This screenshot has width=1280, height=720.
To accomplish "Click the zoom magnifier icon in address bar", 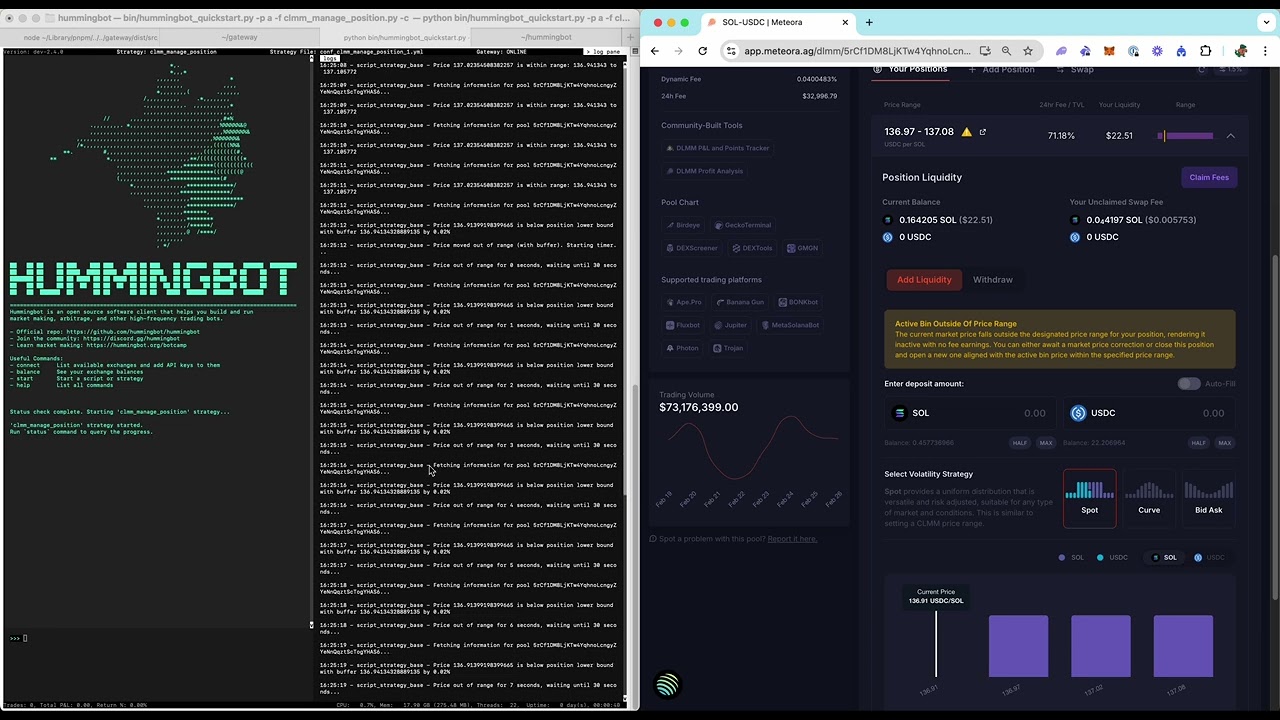I will coord(1006,51).
